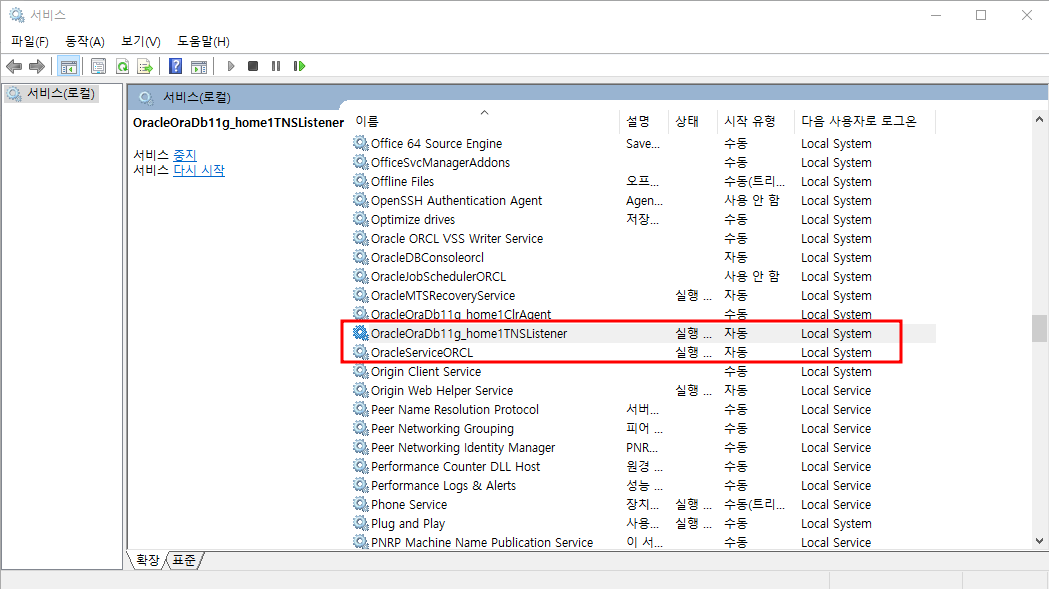Click gear icon beside Origin Client Service
The width and height of the screenshot is (1049, 589).
(361, 371)
